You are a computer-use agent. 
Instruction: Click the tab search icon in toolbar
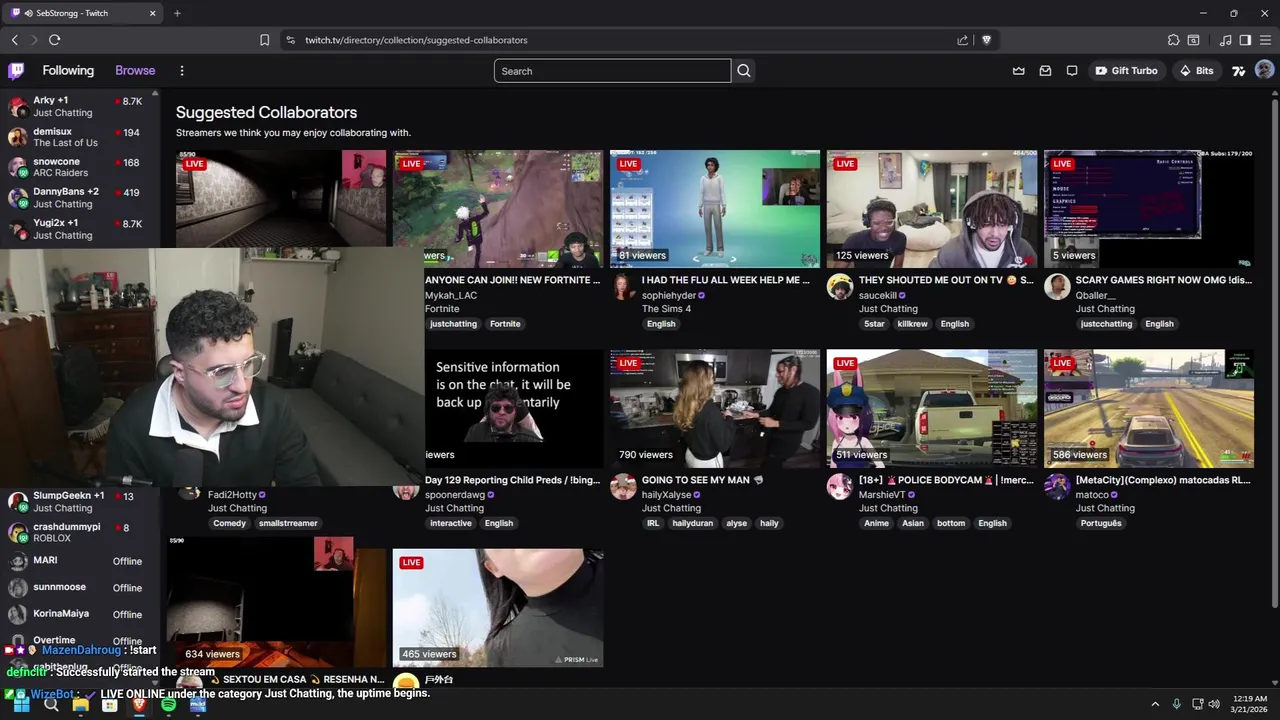click(1193, 40)
